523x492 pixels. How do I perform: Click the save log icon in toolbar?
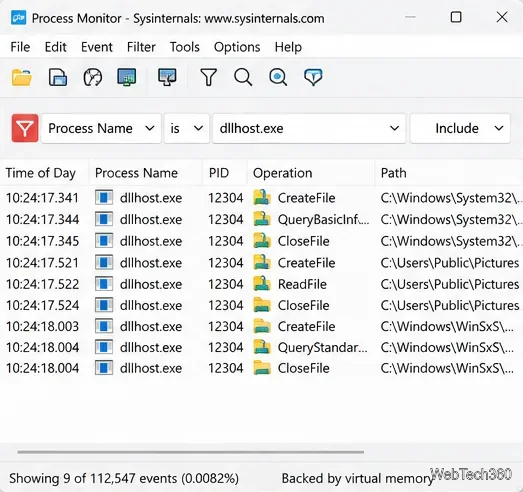click(x=58, y=77)
